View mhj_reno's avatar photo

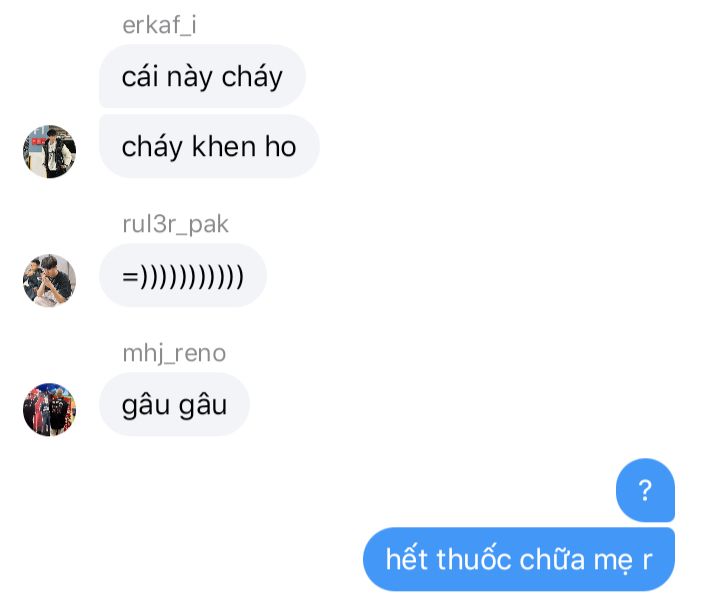tap(49, 409)
